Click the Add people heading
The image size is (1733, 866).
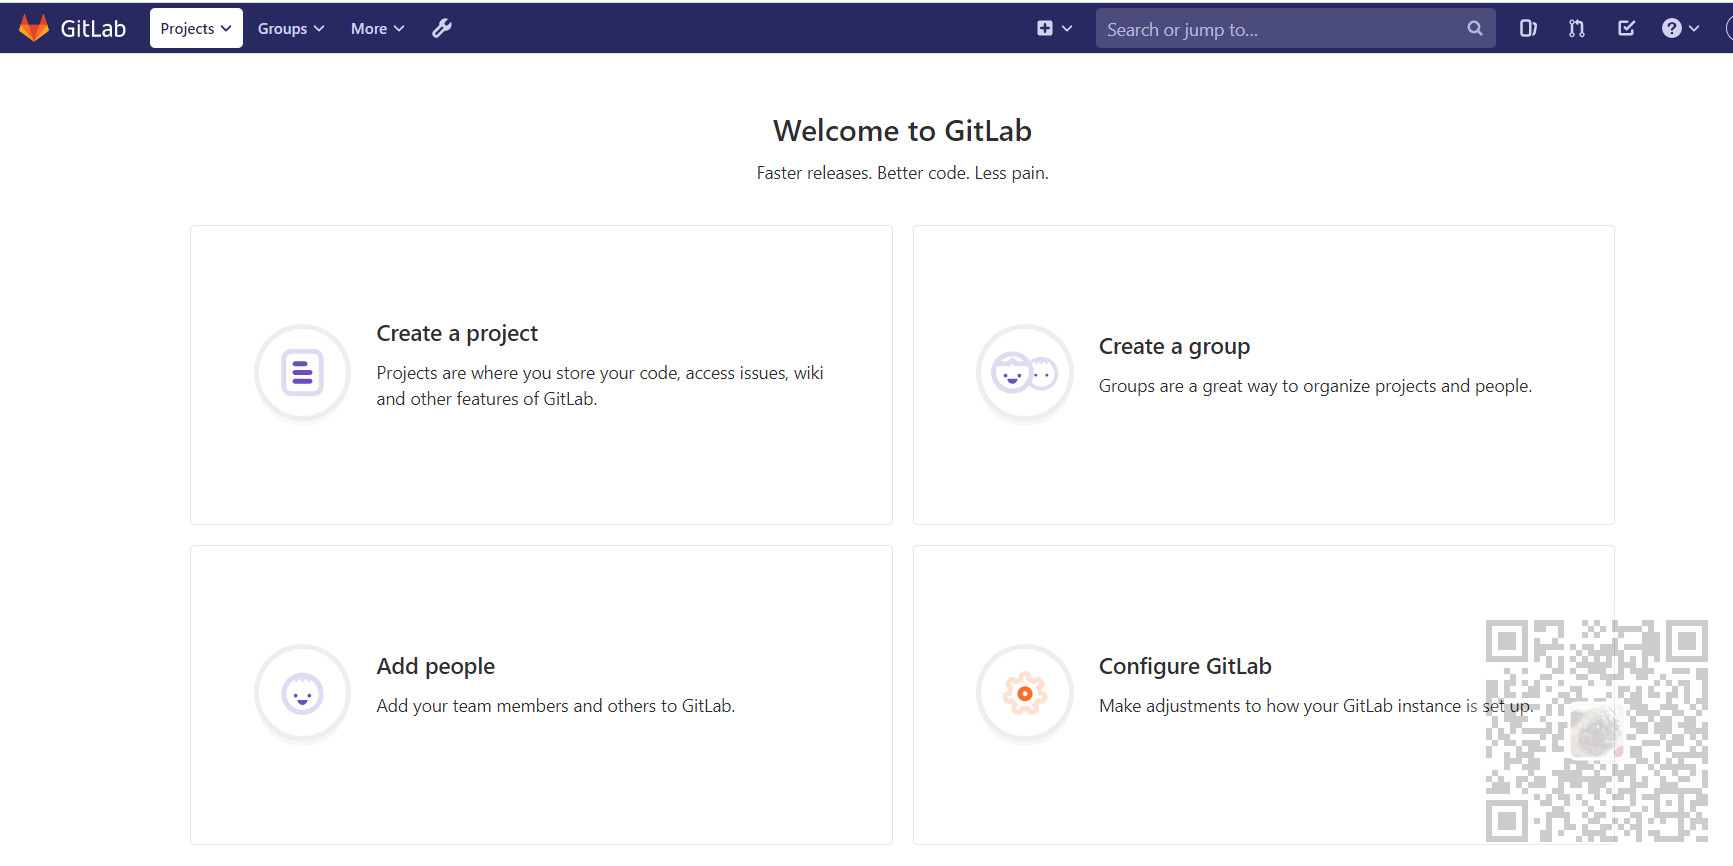click(x=435, y=666)
